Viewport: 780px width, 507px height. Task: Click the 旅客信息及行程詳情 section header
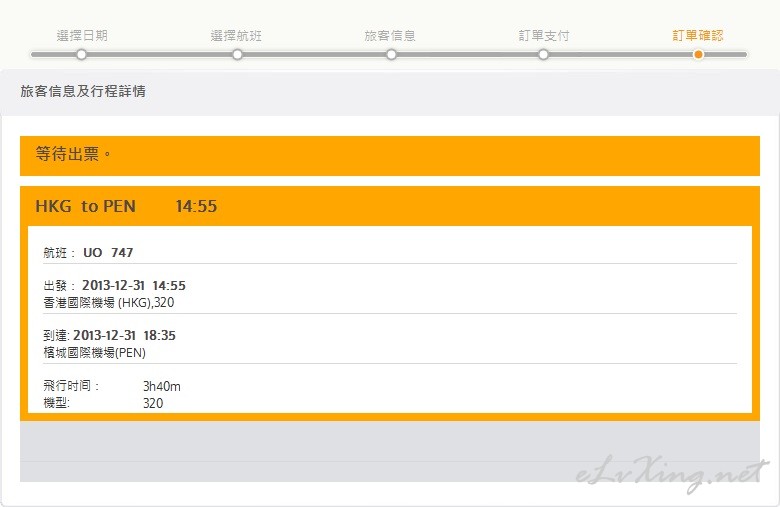[x=83, y=92]
